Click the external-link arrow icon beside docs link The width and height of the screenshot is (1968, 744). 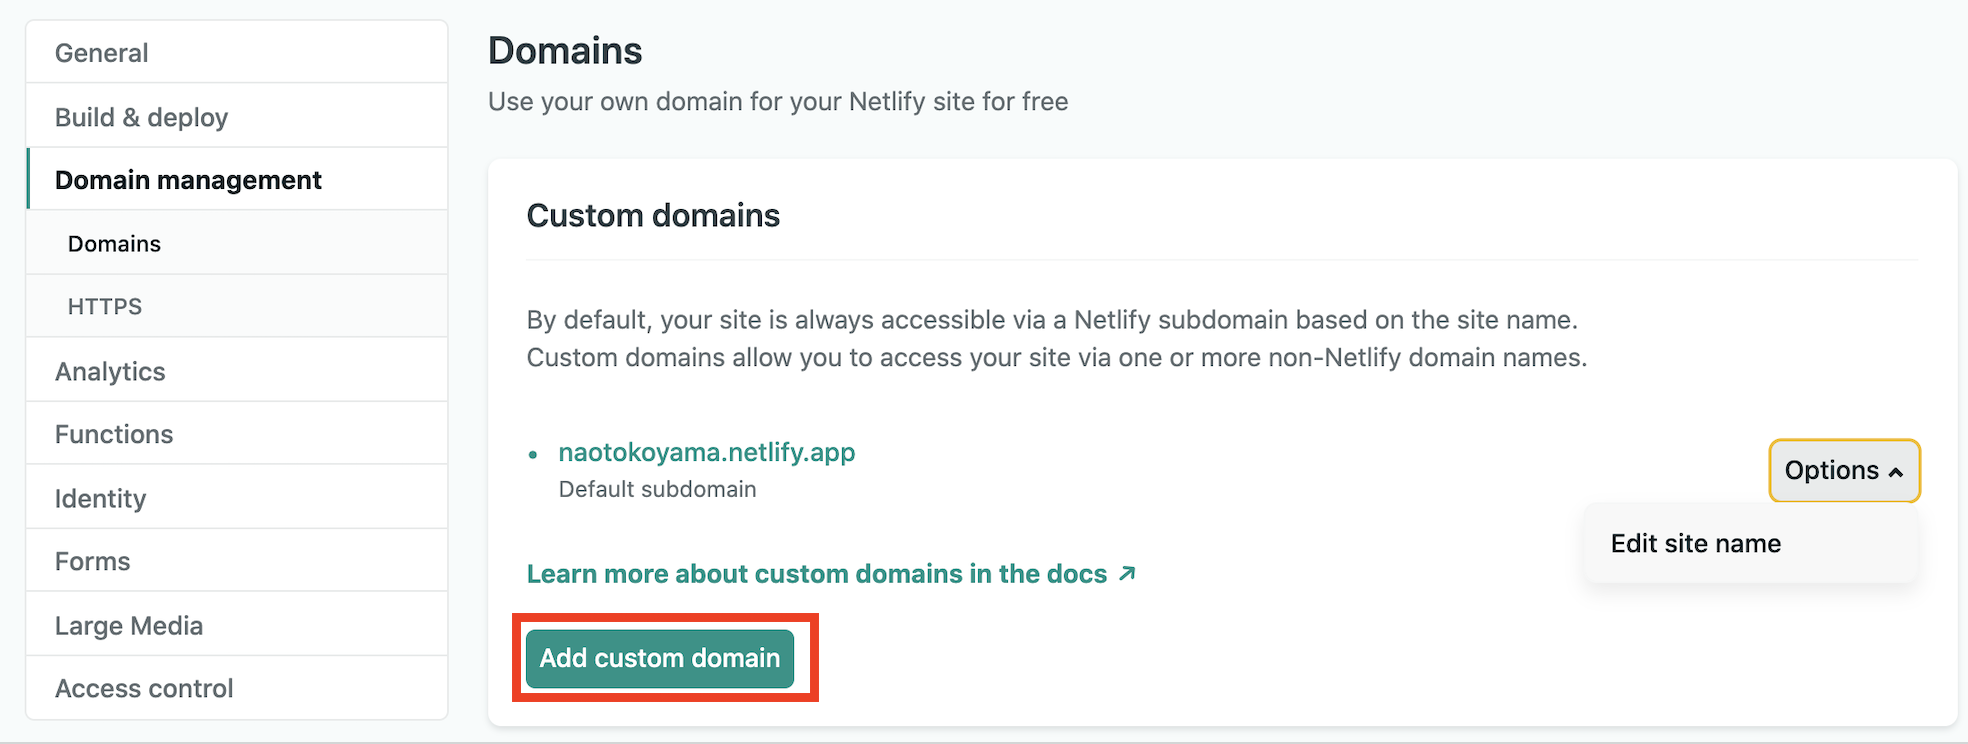pos(1127,573)
